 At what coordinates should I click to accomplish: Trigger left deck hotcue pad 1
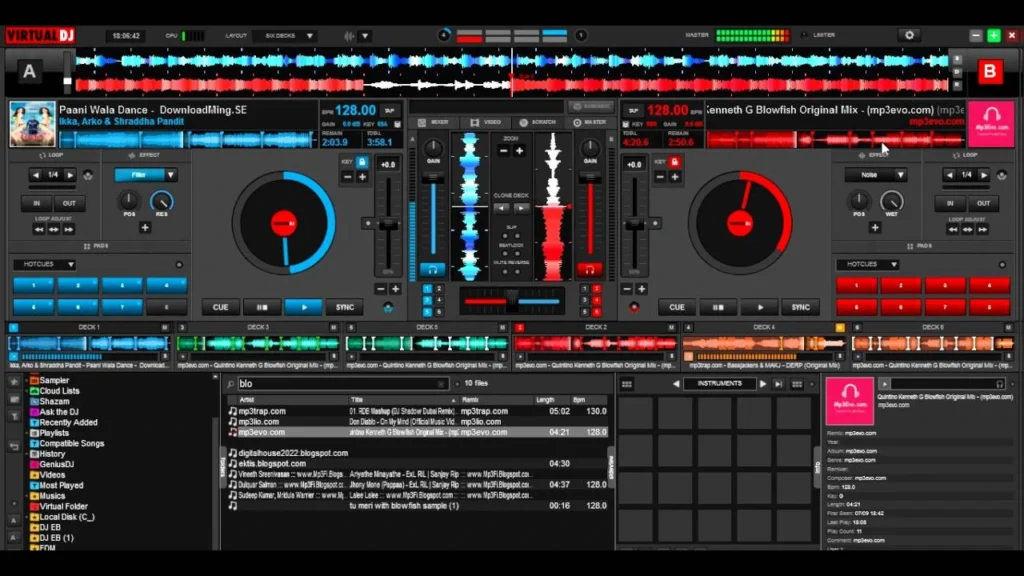pos(33,285)
